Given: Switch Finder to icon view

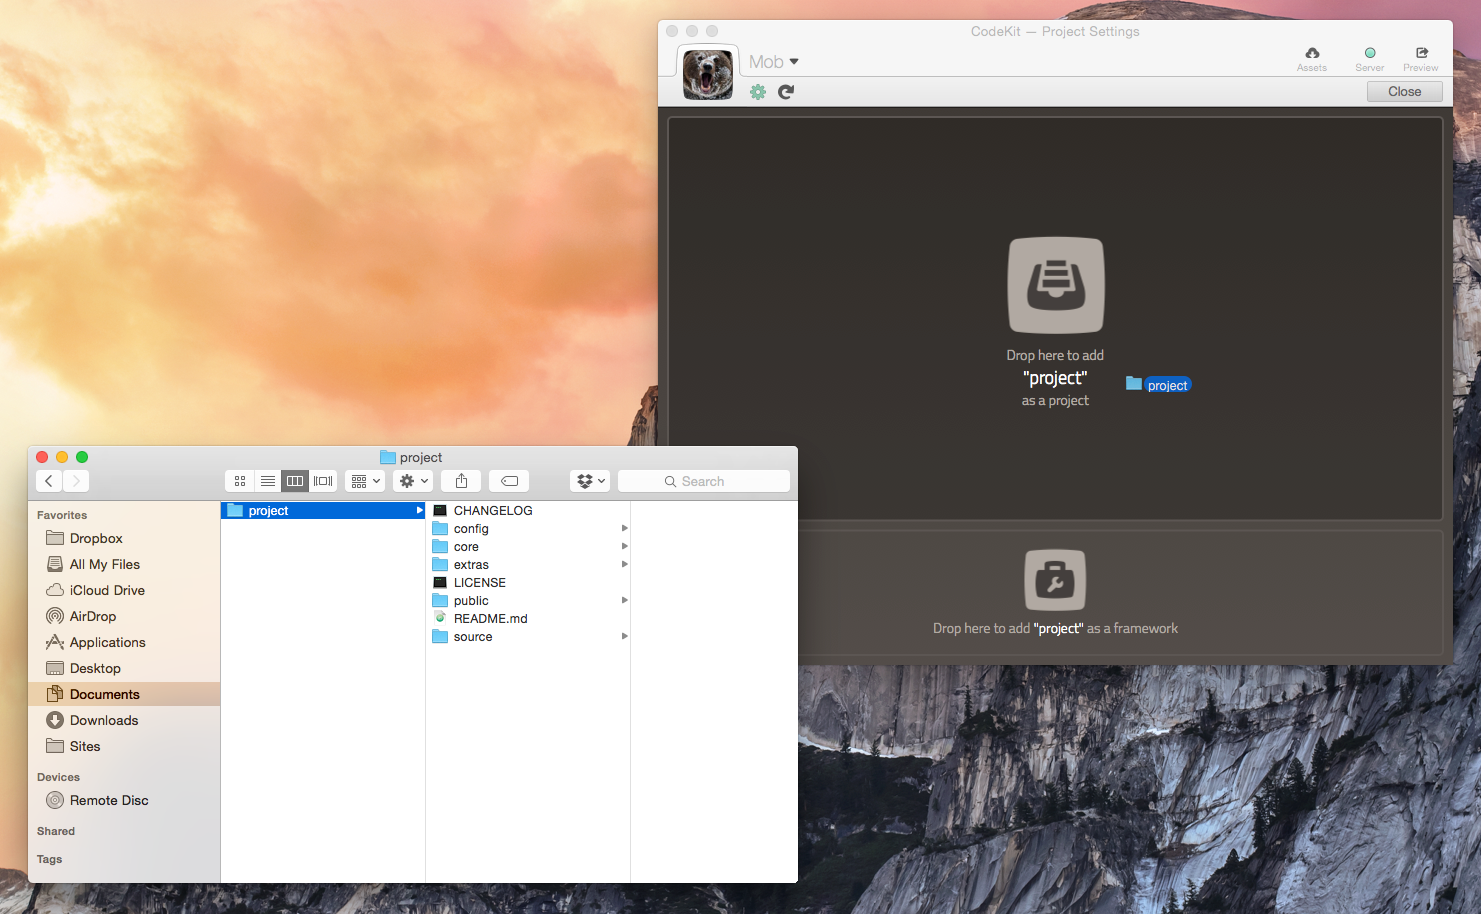Looking at the screenshot, I should click(x=240, y=481).
